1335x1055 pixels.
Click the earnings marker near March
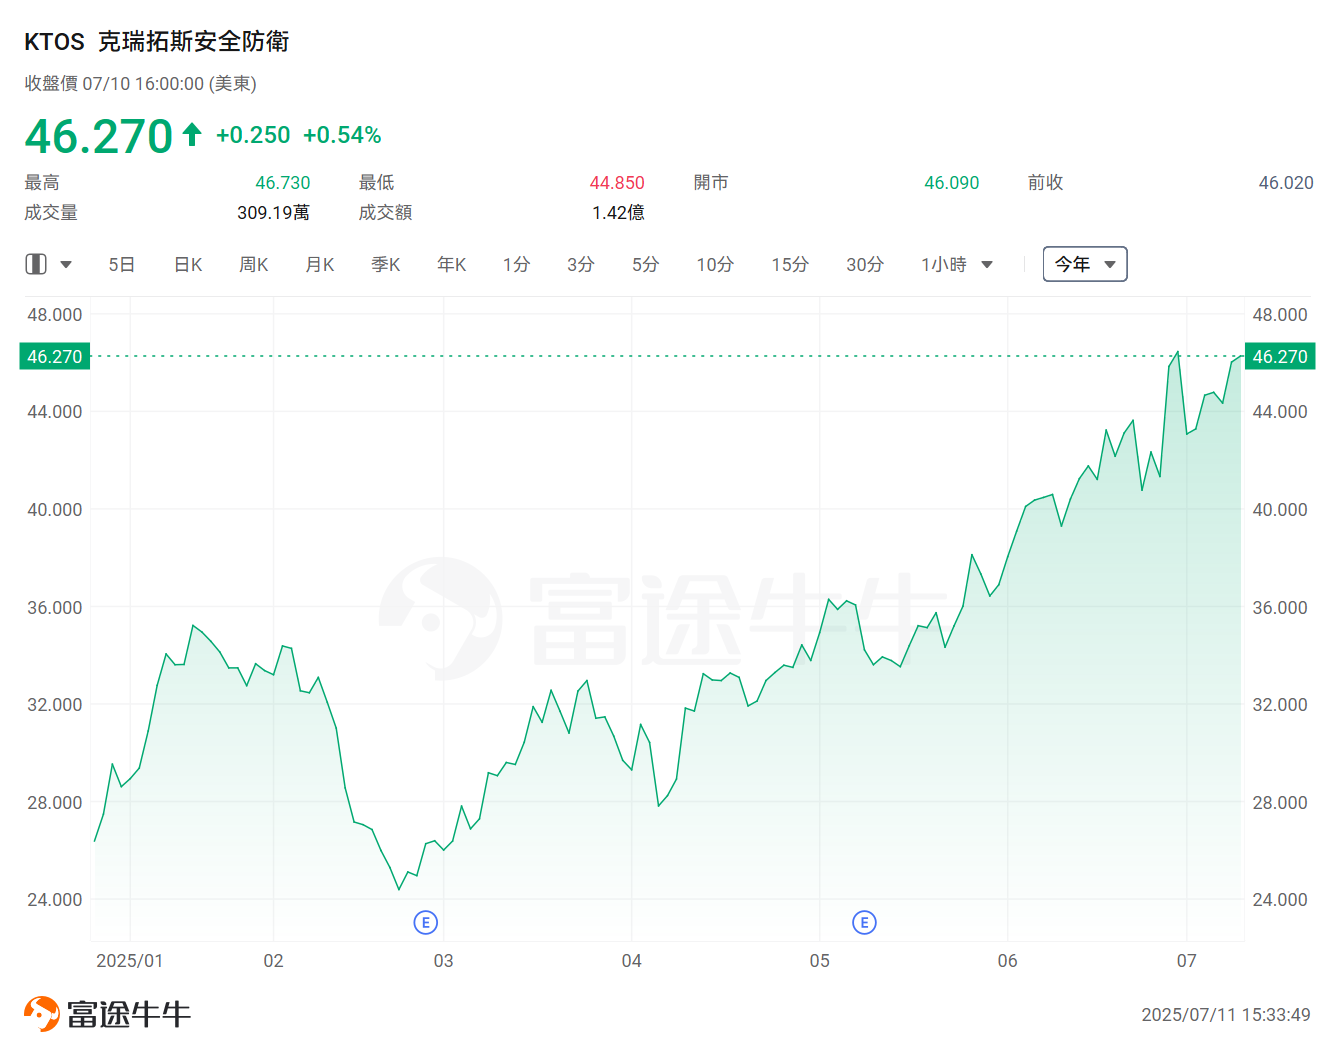tap(425, 922)
